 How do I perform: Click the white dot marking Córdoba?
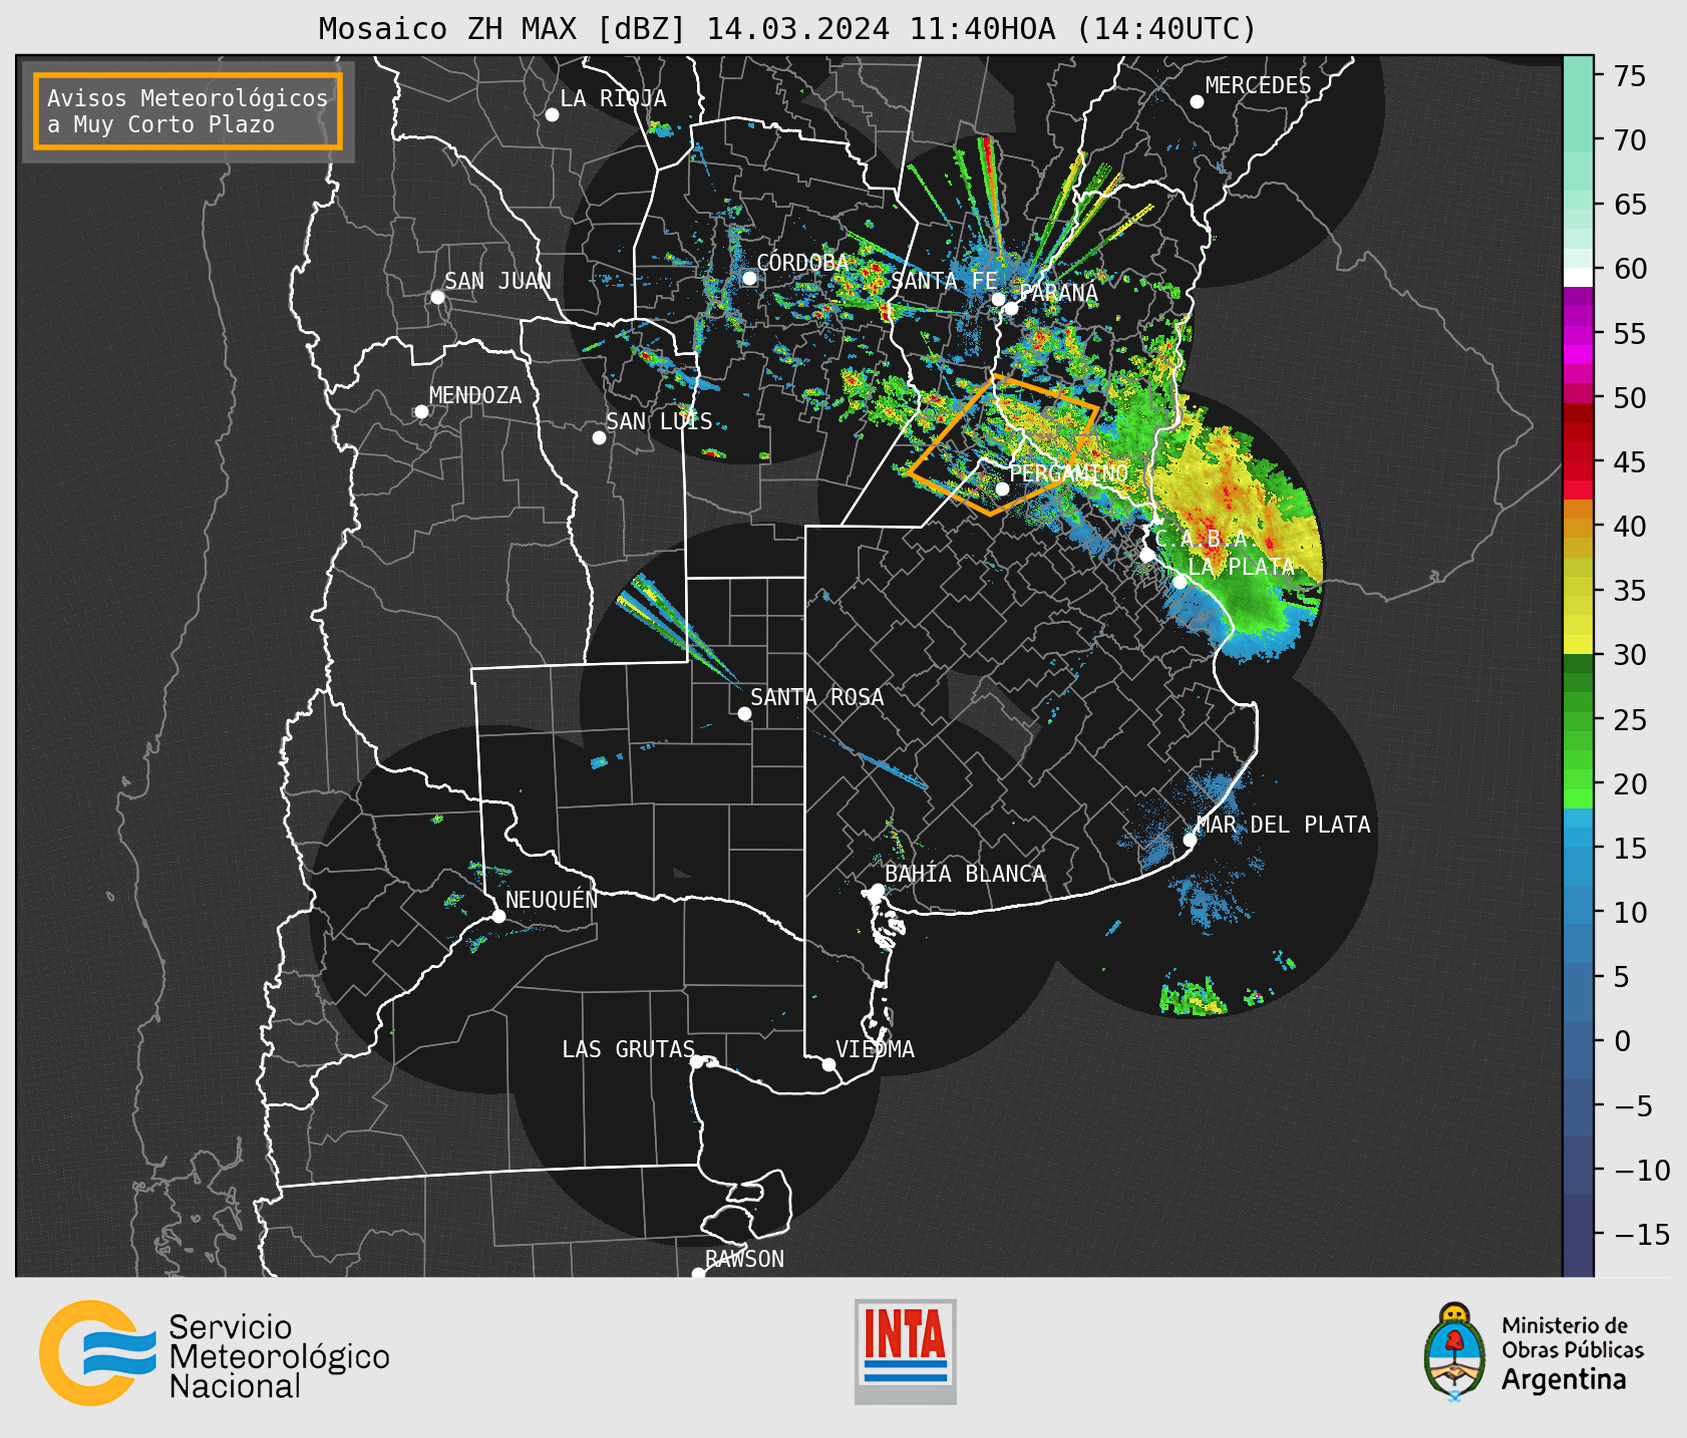pyautogui.click(x=749, y=278)
